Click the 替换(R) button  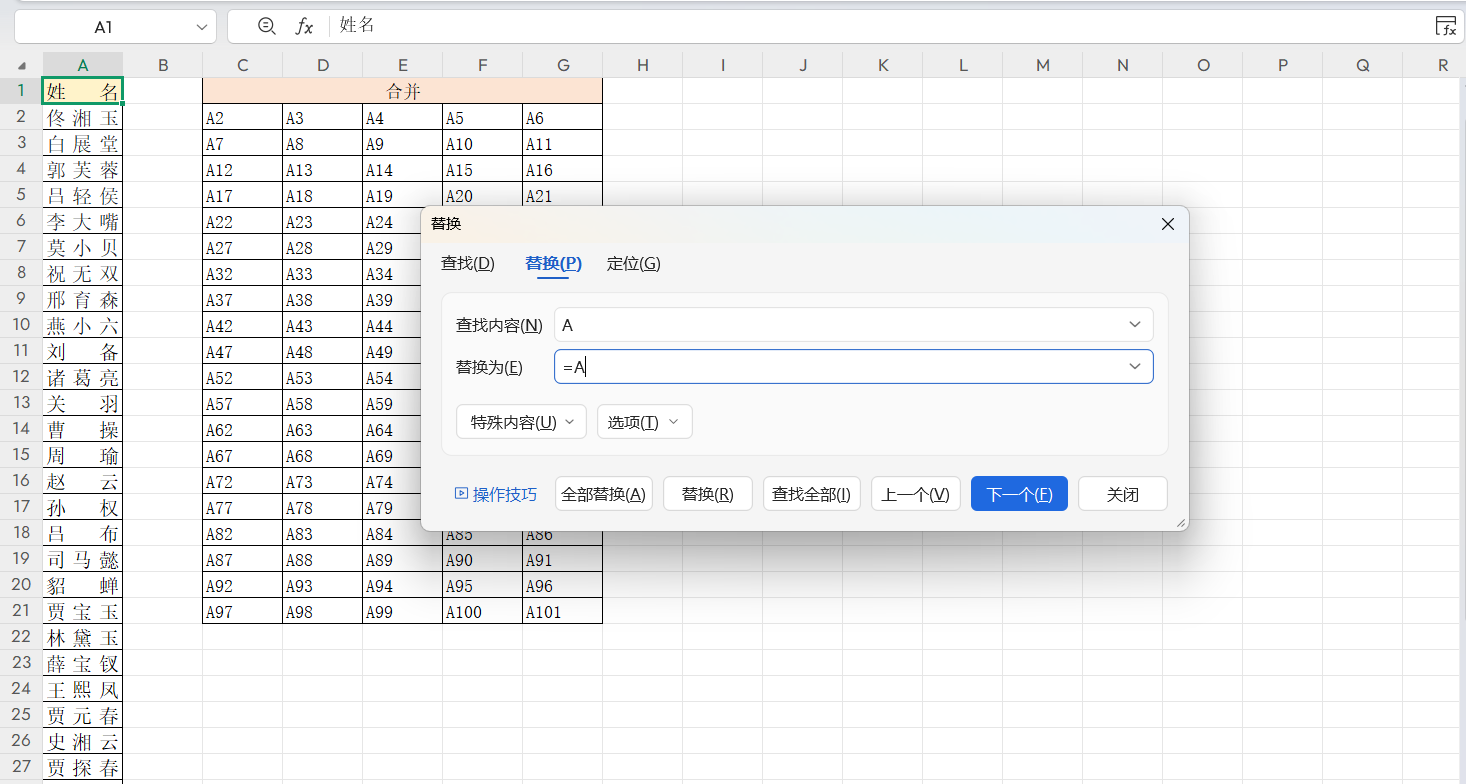click(707, 493)
